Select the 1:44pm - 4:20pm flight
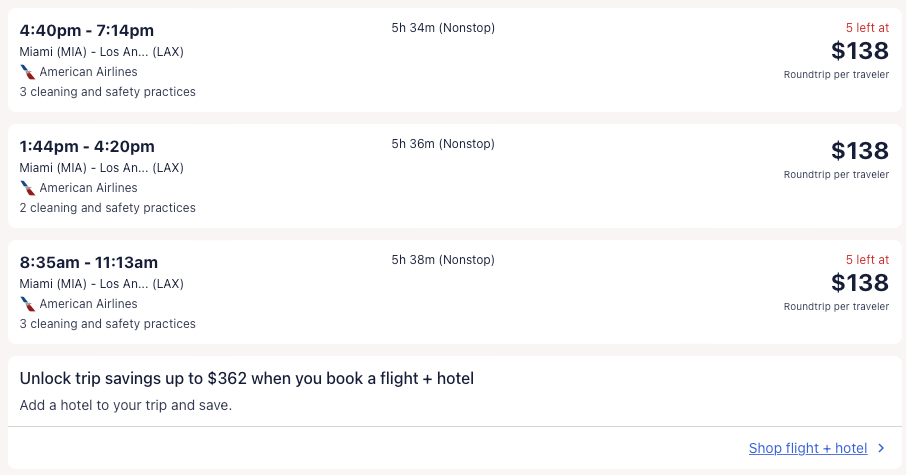The width and height of the screenshot is (906, 475). click(87, 146)
